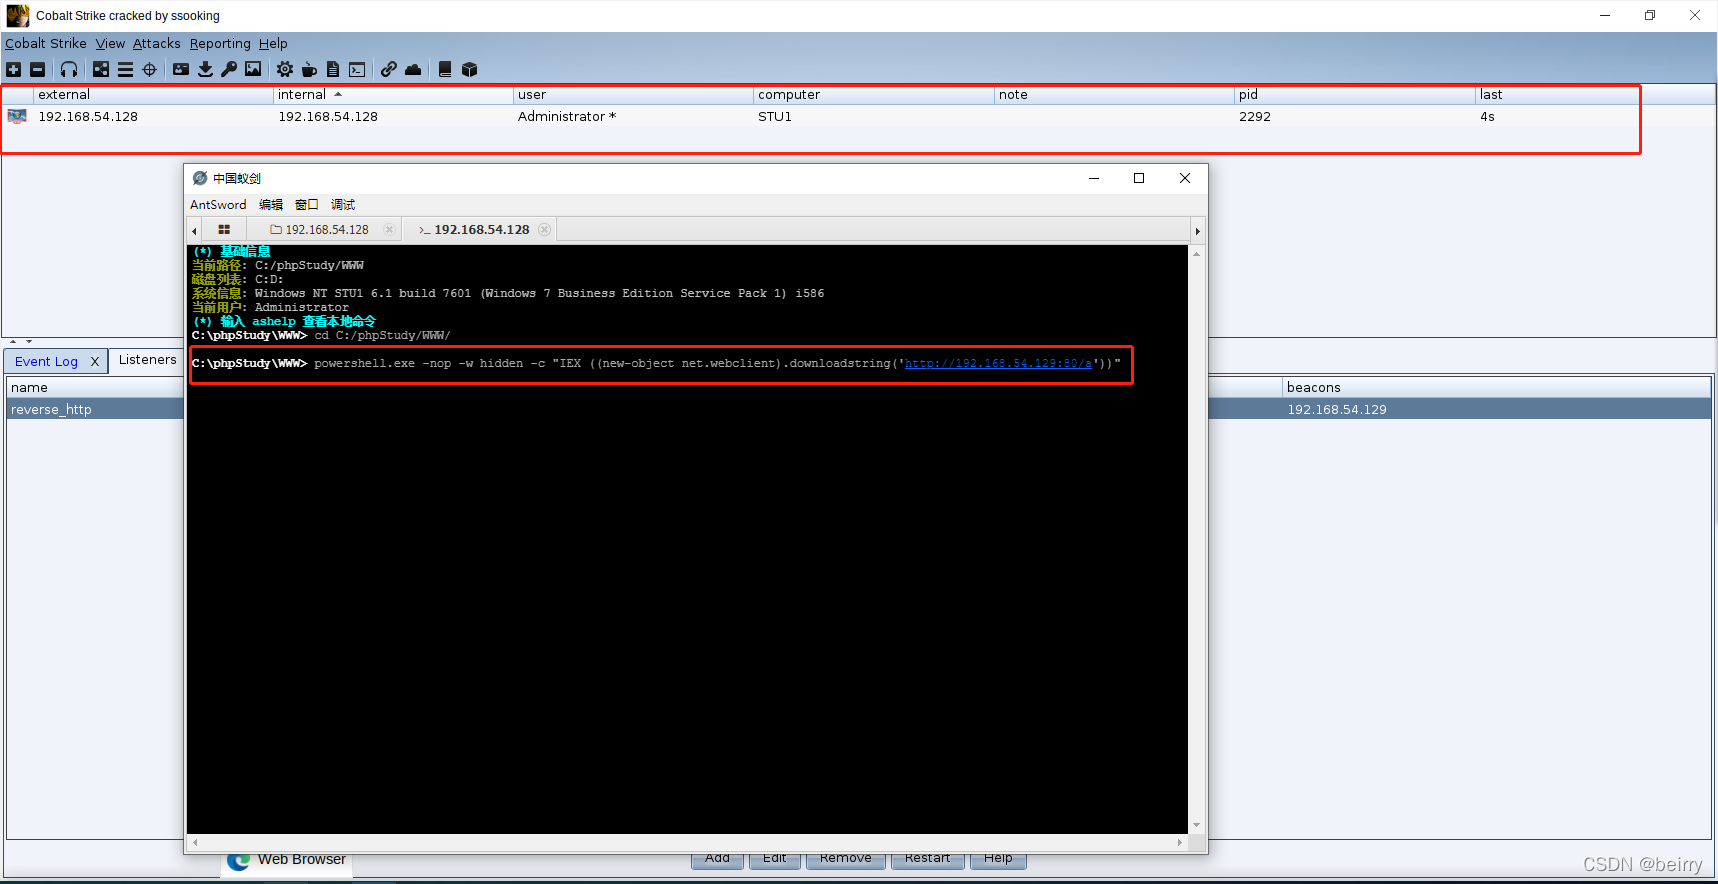Open the 窗口 menu in AntSword
1718x884 pixels.
[307, 205]
